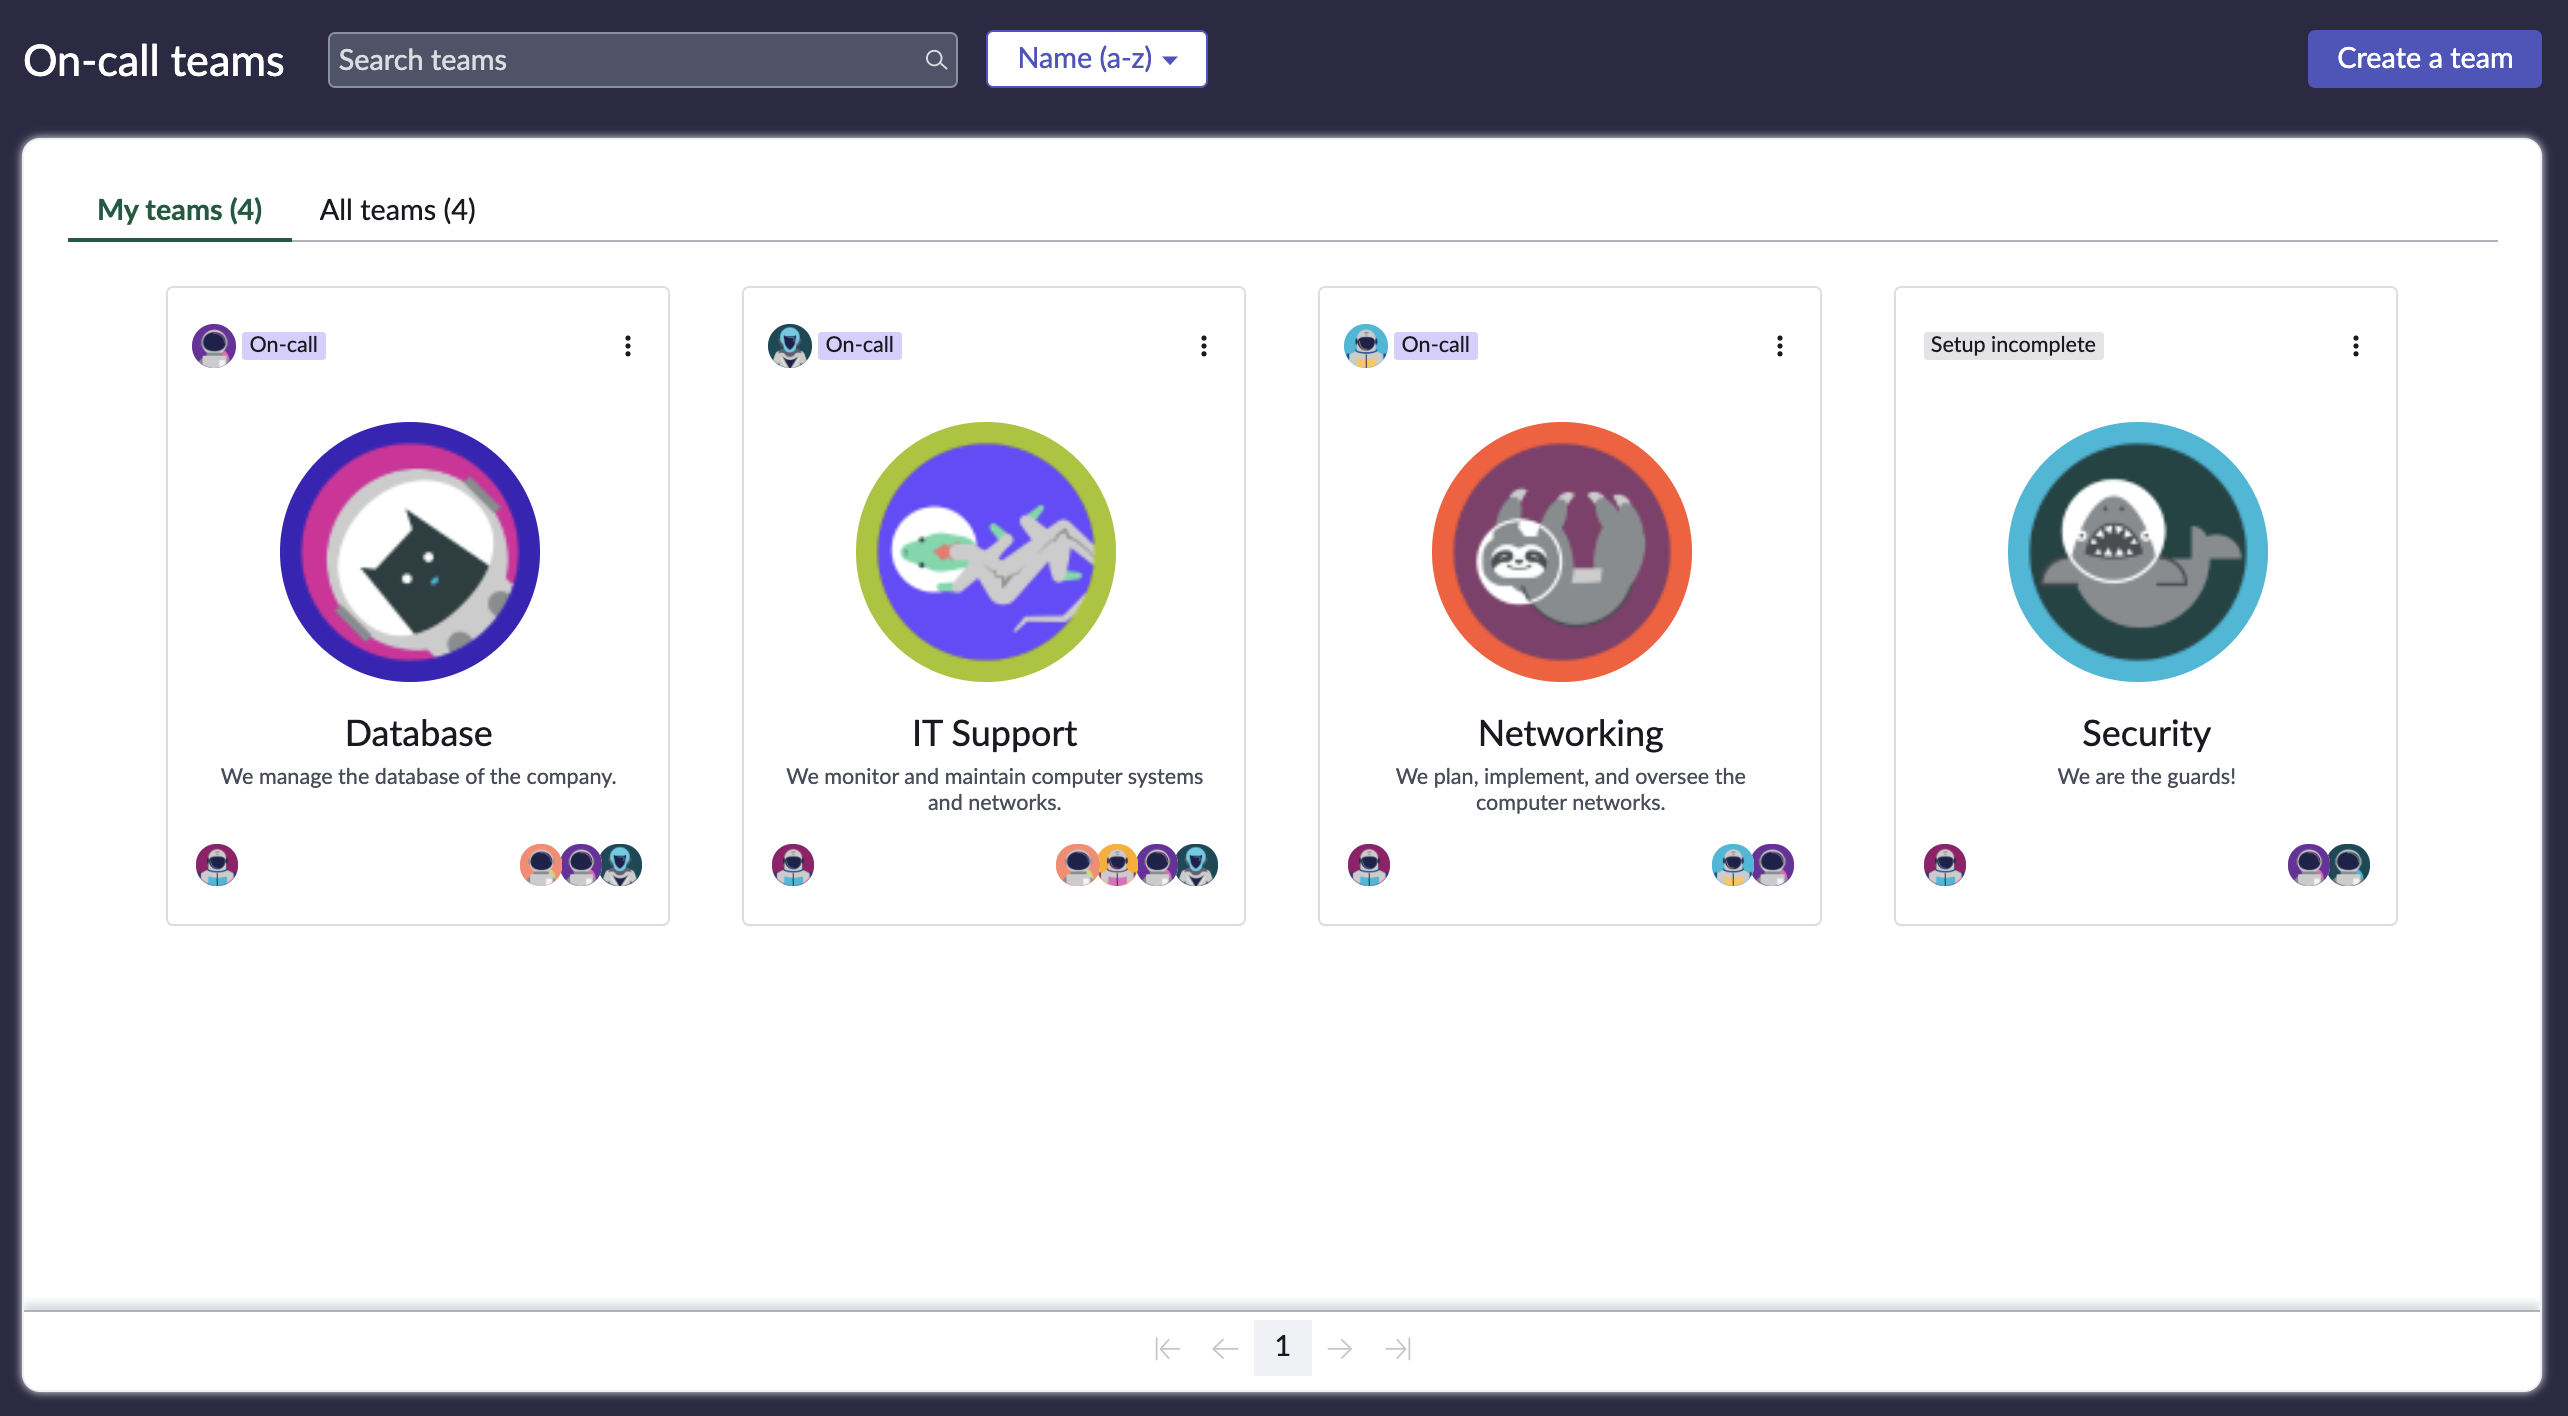The height and width of the screenshot is (1416, 2568).
Task: Go to last page pagination arrow
Action: (1398, 1348)
